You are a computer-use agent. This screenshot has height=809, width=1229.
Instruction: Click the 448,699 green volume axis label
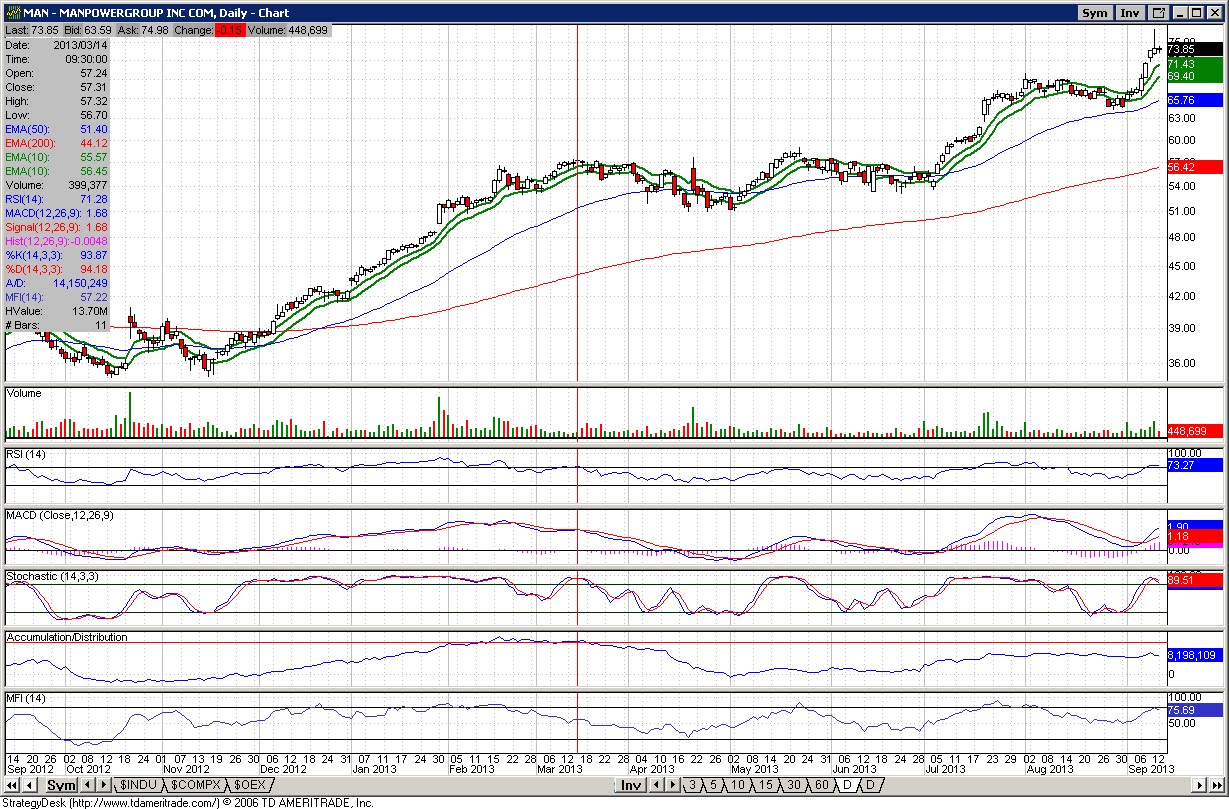pyautogui.click(x=1195, y=431)
